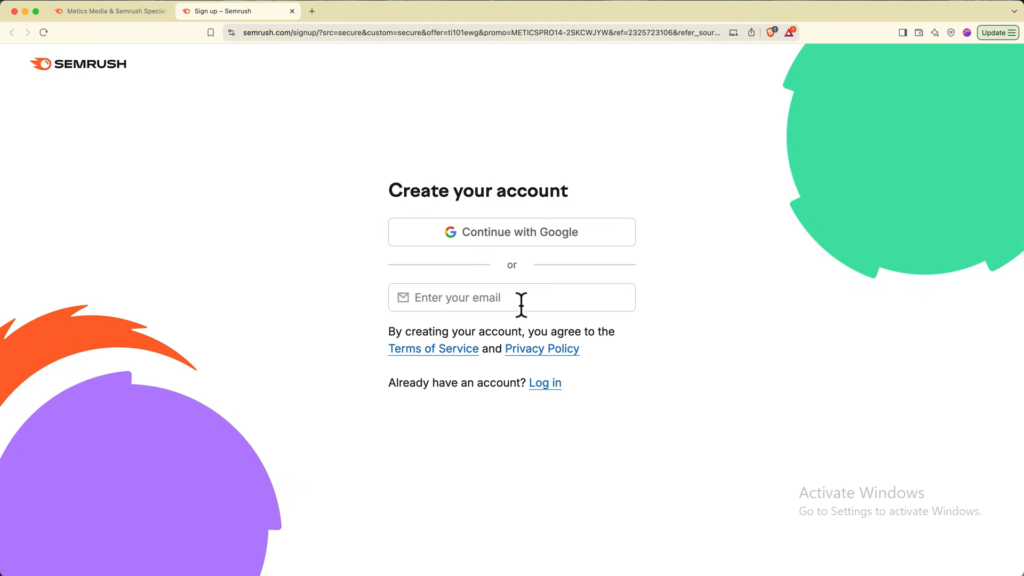
Task: Open Leo AI assistant star icon
Action: [935, 32]
